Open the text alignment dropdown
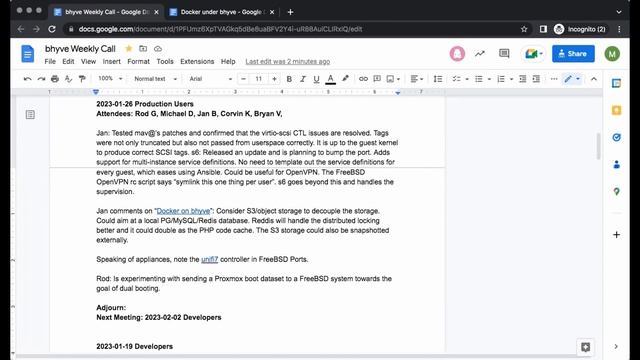The height and width of the screenshot is (360, 640). (417, 79)
